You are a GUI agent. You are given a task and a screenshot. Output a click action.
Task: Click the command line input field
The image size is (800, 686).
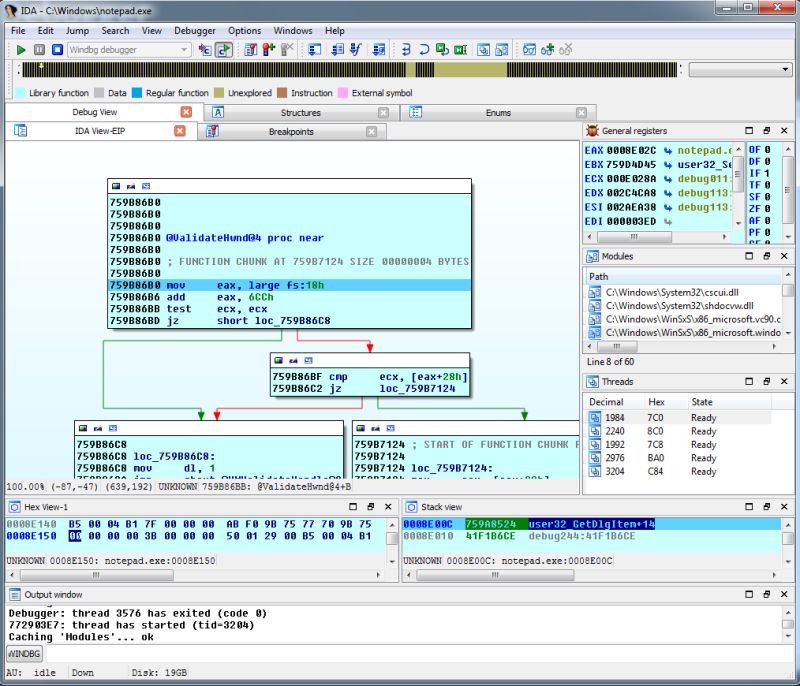[x=419, y=653]
